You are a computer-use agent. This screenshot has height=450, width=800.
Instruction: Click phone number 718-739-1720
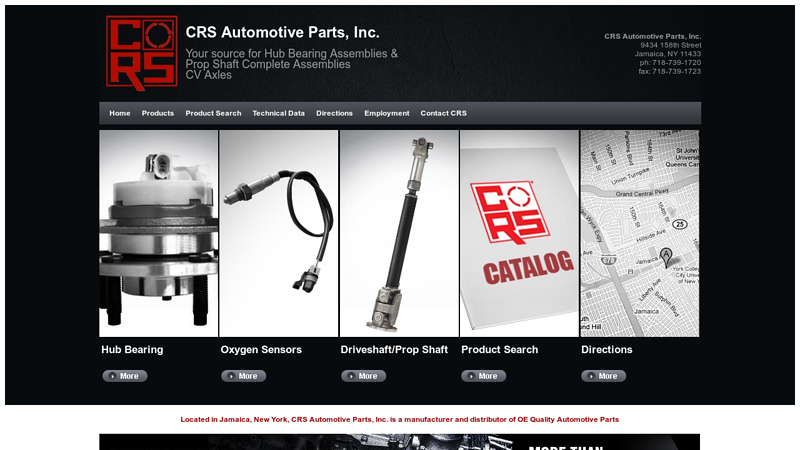[677, 63]
